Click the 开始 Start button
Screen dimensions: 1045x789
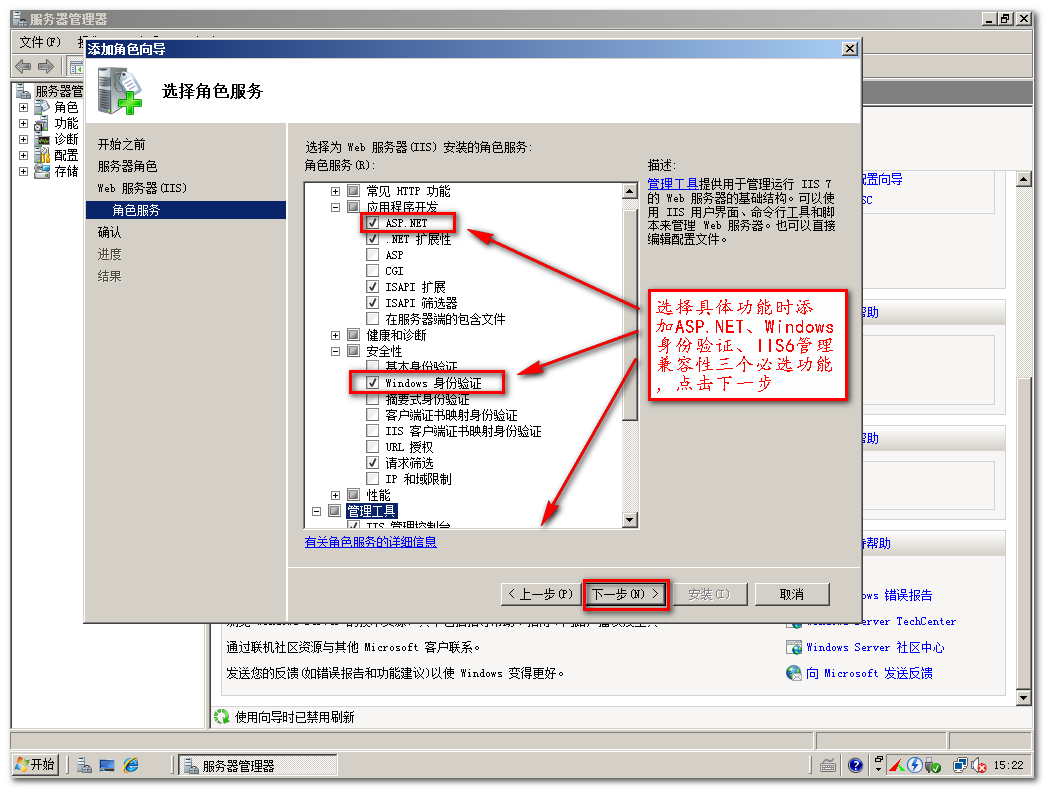pos(35,764)
